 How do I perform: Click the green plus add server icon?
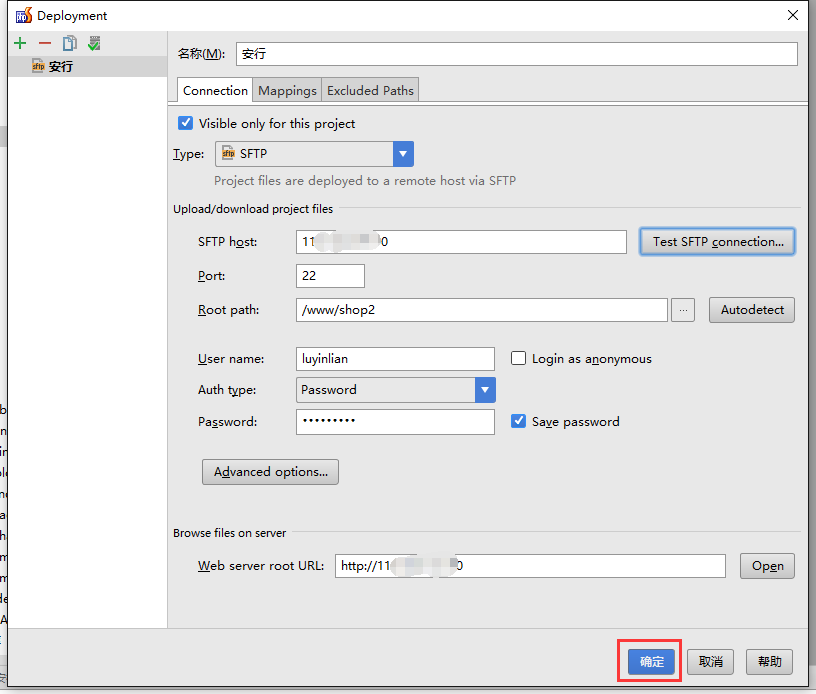click(20, 43)
